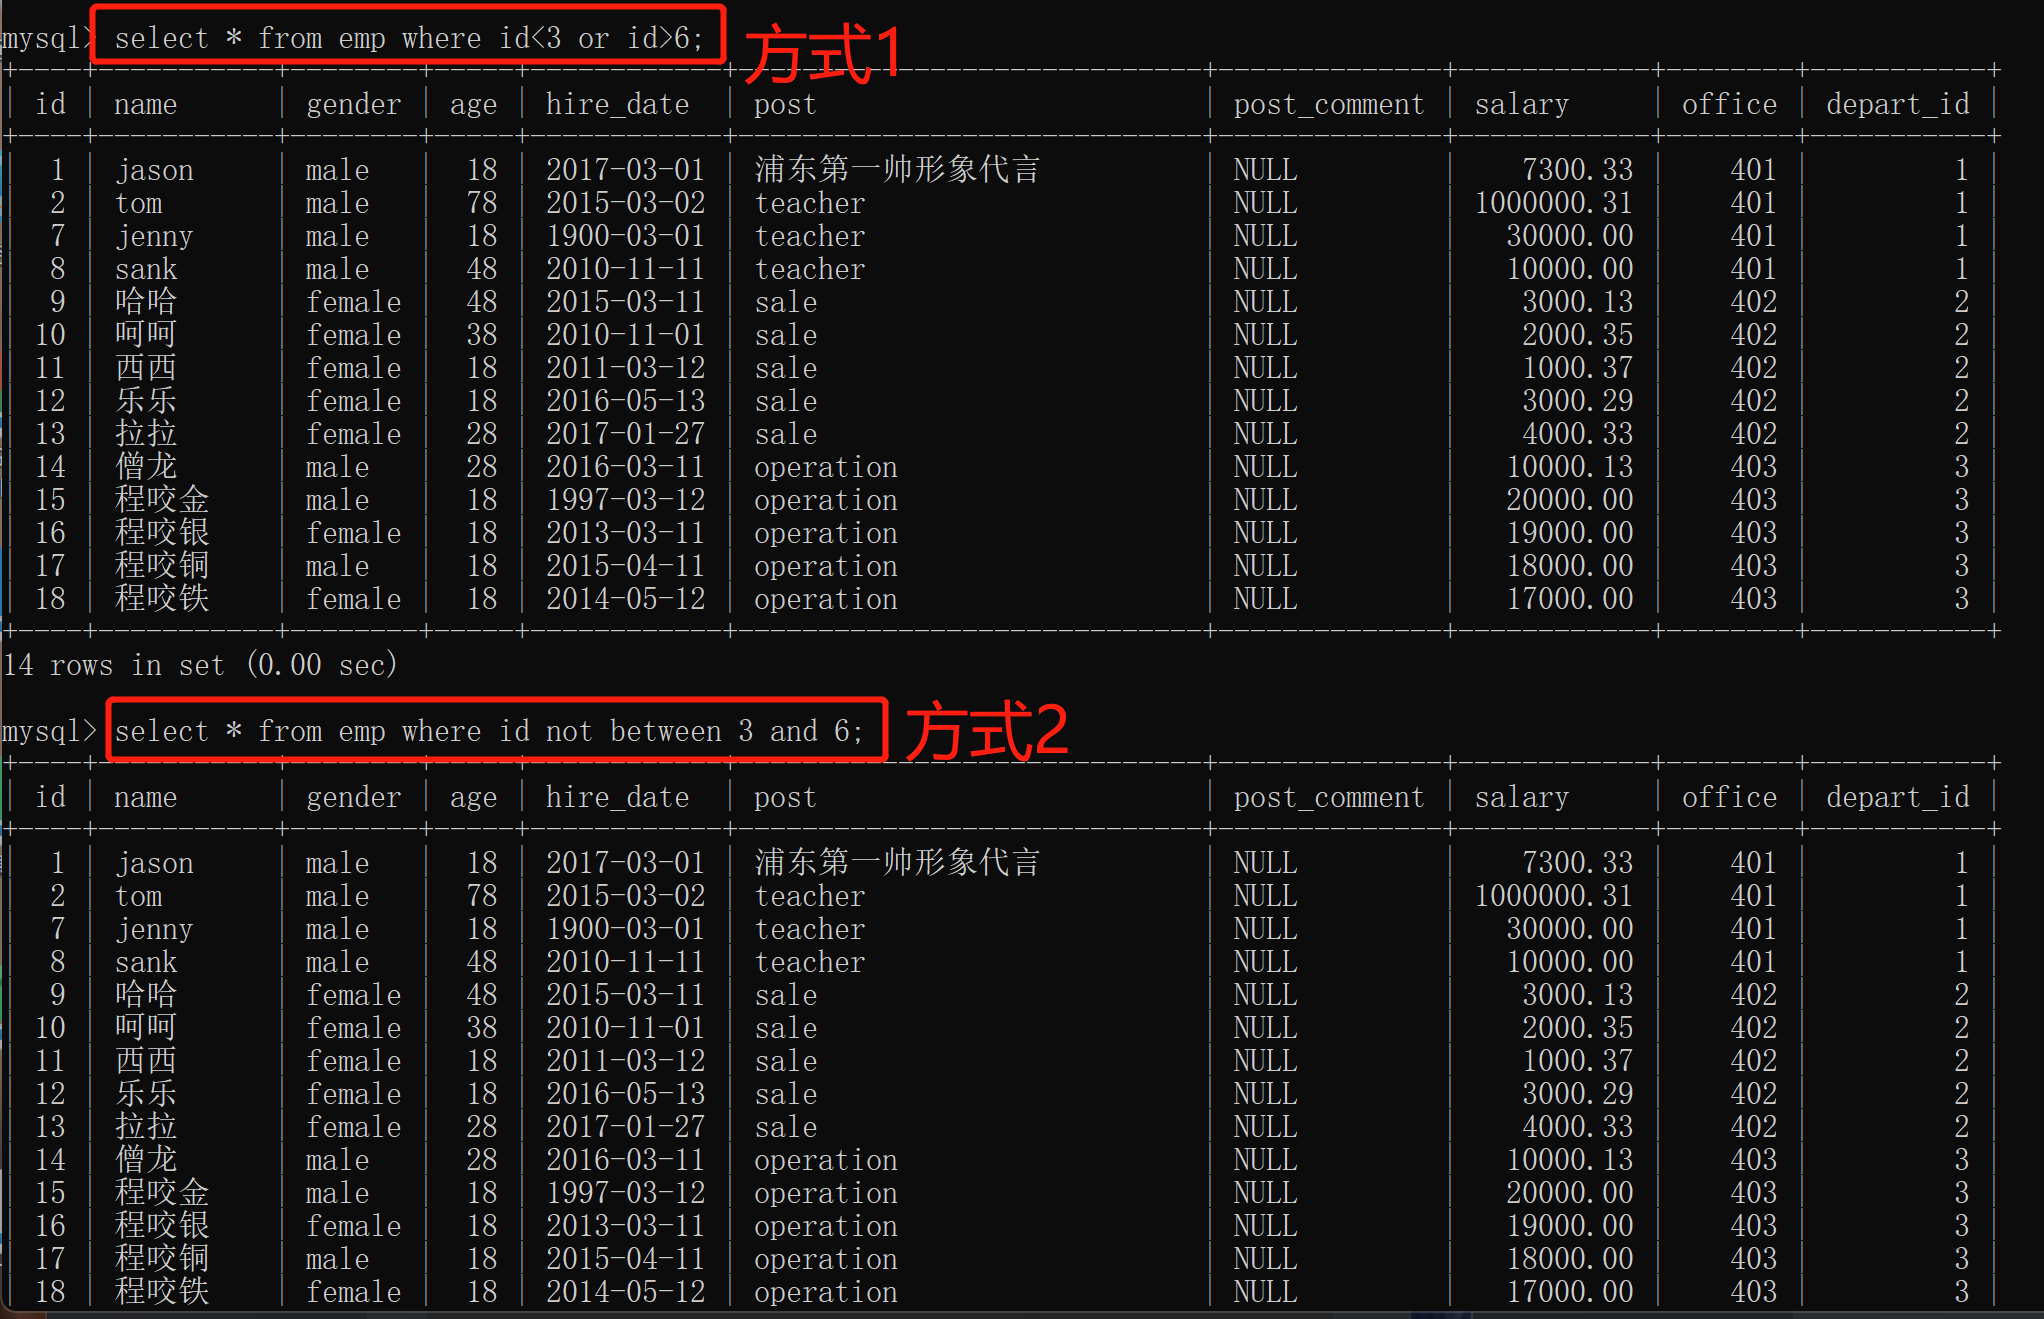This screenshot has height=1319, width=2044.
Task: Click the gender header in first table
Action: pos(353,104)
